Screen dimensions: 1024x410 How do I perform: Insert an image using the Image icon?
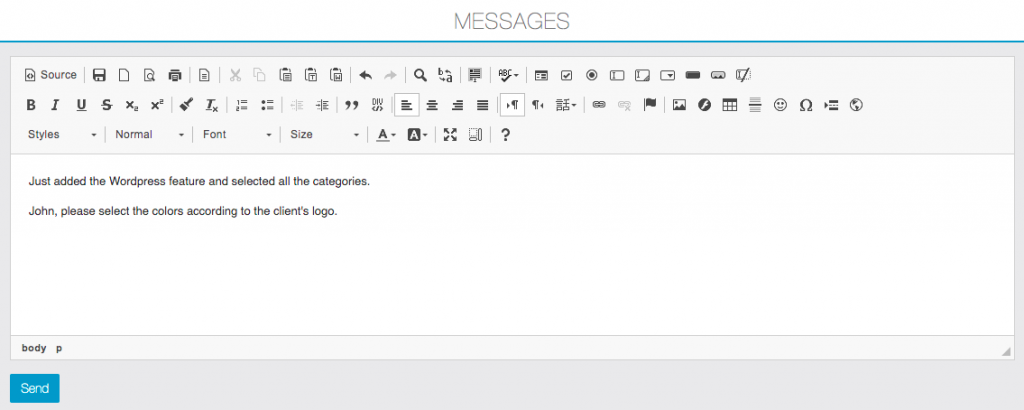[679, 105]
